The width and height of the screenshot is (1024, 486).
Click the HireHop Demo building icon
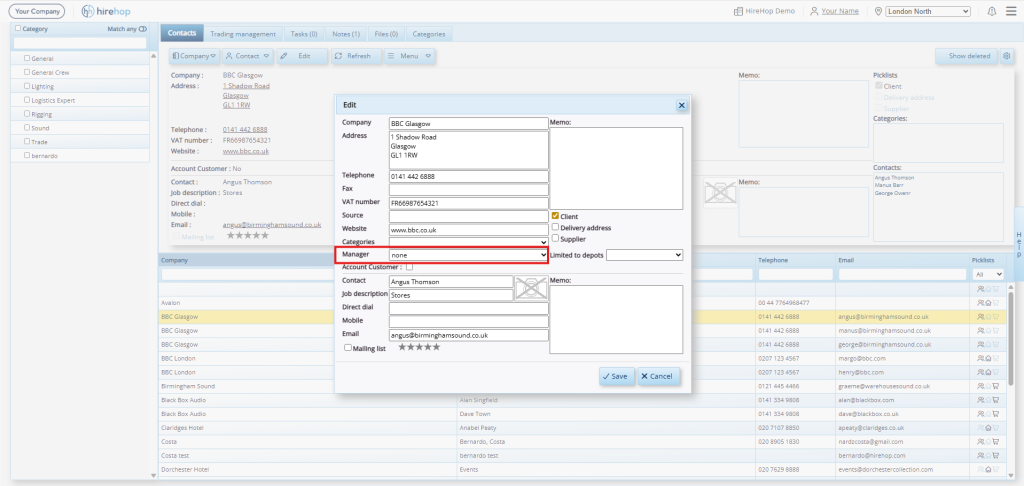pyautogui.click(x=738, y=11)
